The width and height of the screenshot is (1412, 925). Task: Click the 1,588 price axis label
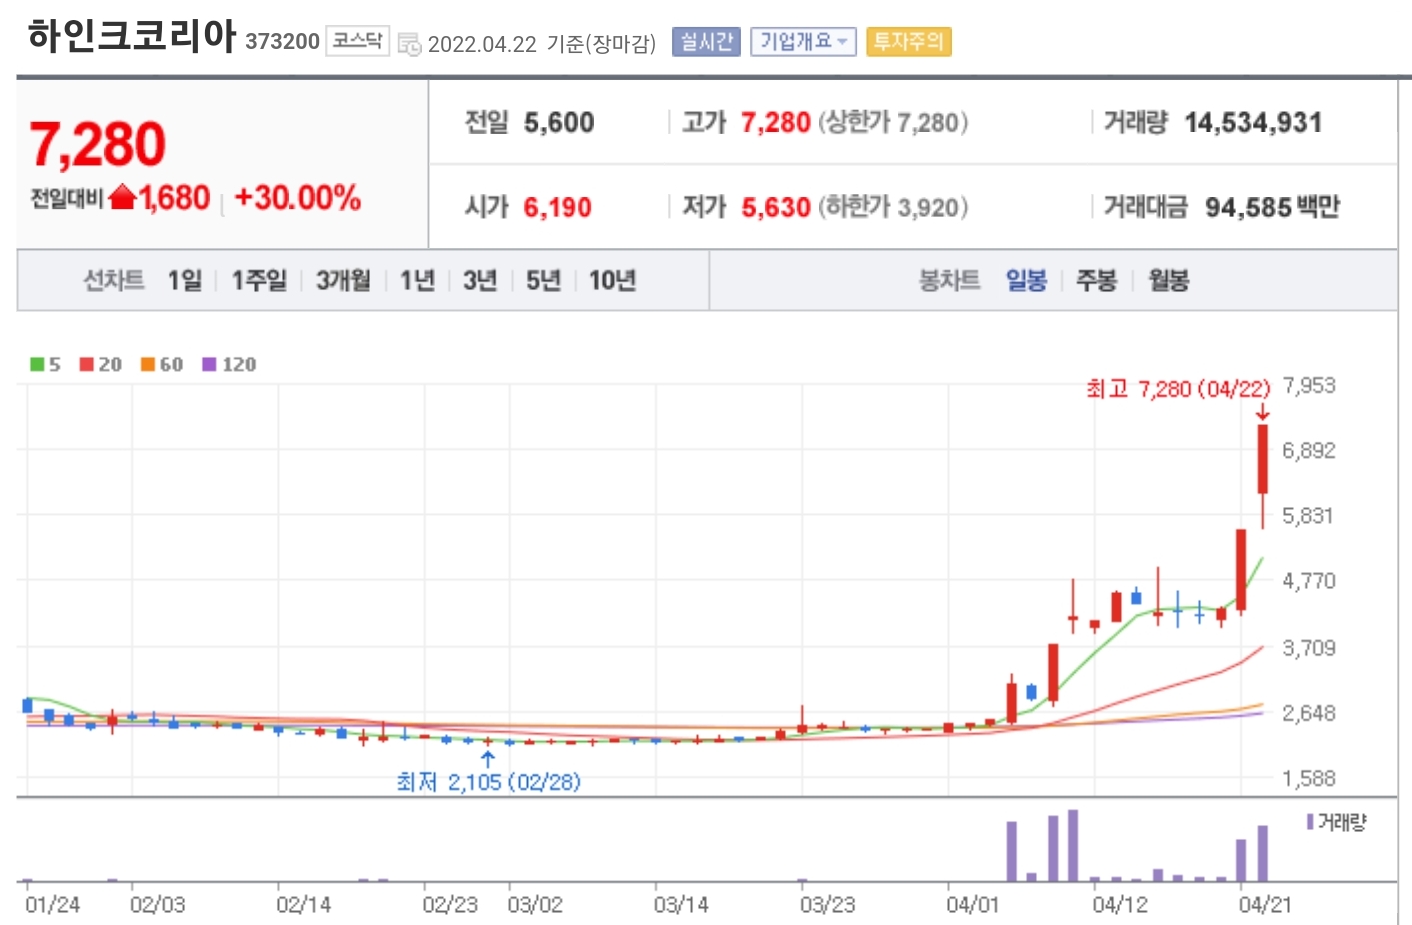(1309, 779)
